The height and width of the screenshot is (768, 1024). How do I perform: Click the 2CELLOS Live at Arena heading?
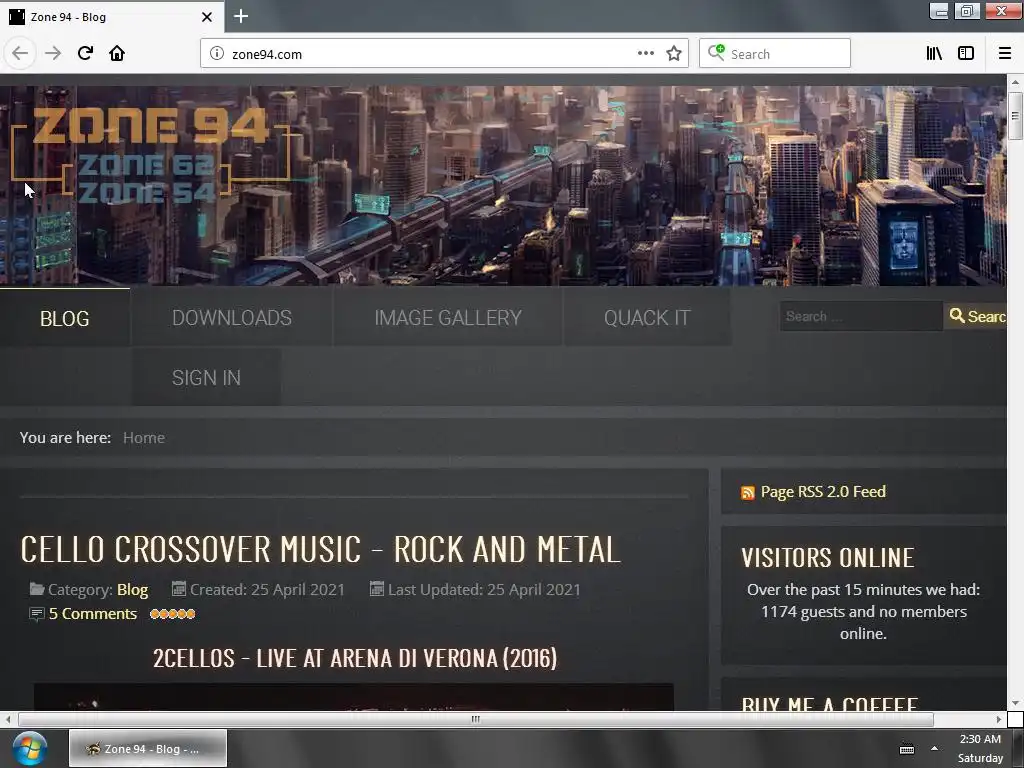(355, 658)
